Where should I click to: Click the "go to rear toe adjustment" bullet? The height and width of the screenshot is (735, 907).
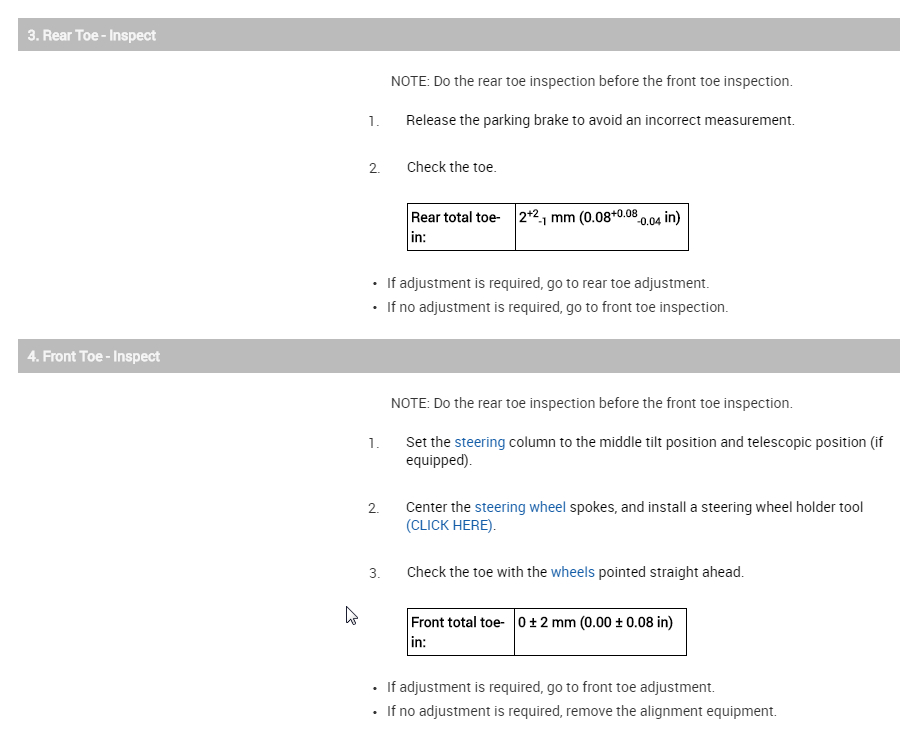coord(548,283)
